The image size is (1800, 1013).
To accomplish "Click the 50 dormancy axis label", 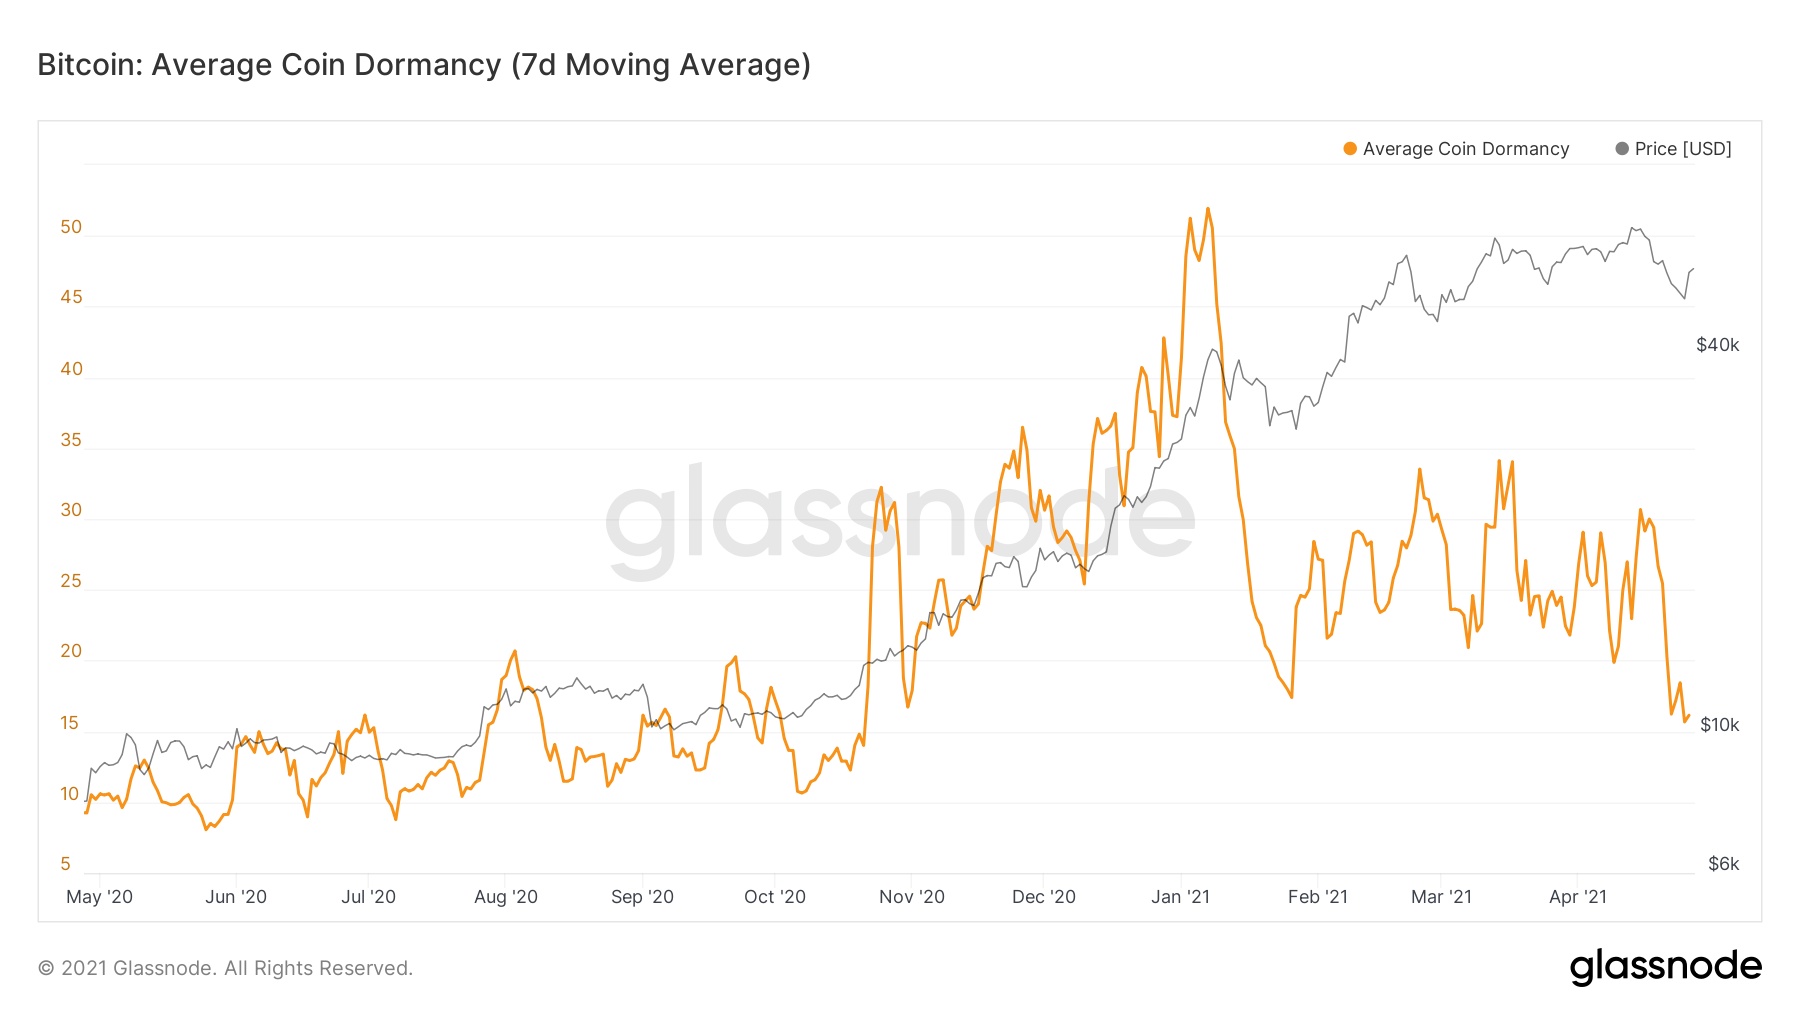I will coord(71,227).
